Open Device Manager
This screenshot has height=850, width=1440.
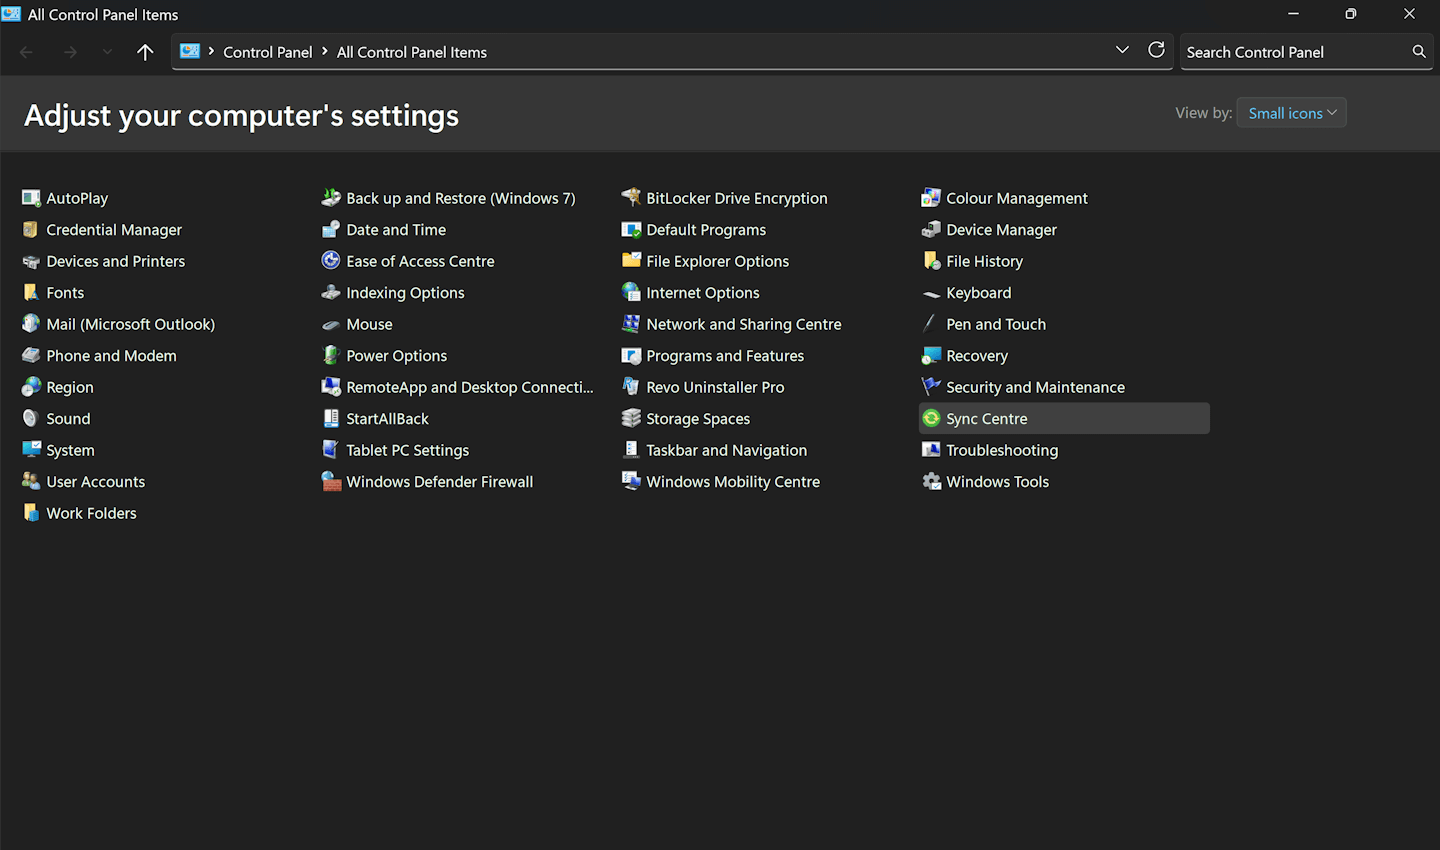tap(1000, 229)
